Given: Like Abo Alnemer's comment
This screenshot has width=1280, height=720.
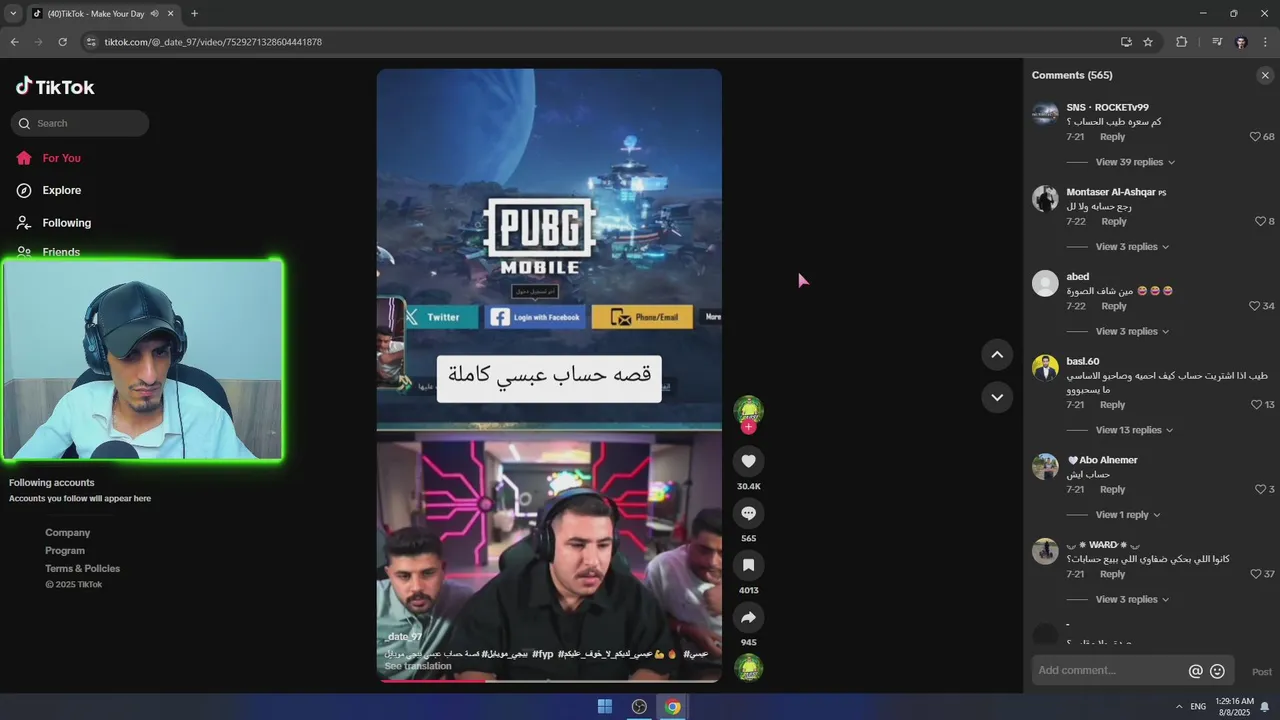Looking at the screenshot, I should (1260, 490).
